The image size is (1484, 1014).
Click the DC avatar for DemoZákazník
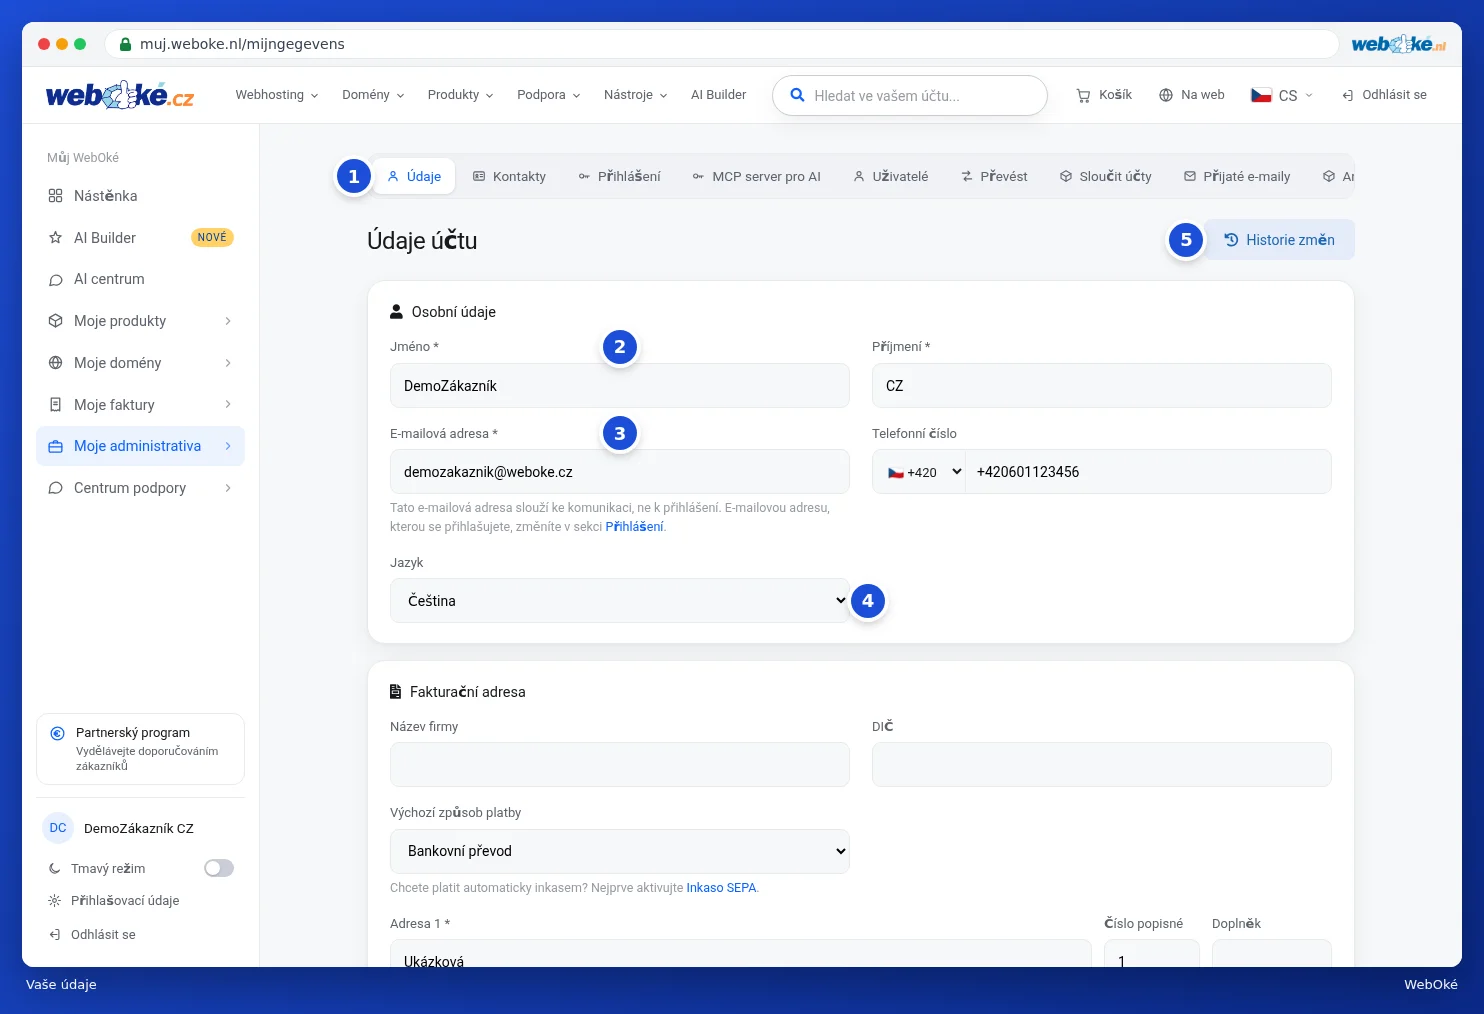click(58, 828)
